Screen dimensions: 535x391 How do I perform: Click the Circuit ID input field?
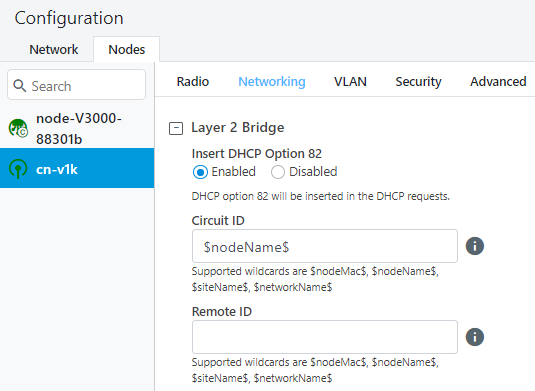pos(325,246)
